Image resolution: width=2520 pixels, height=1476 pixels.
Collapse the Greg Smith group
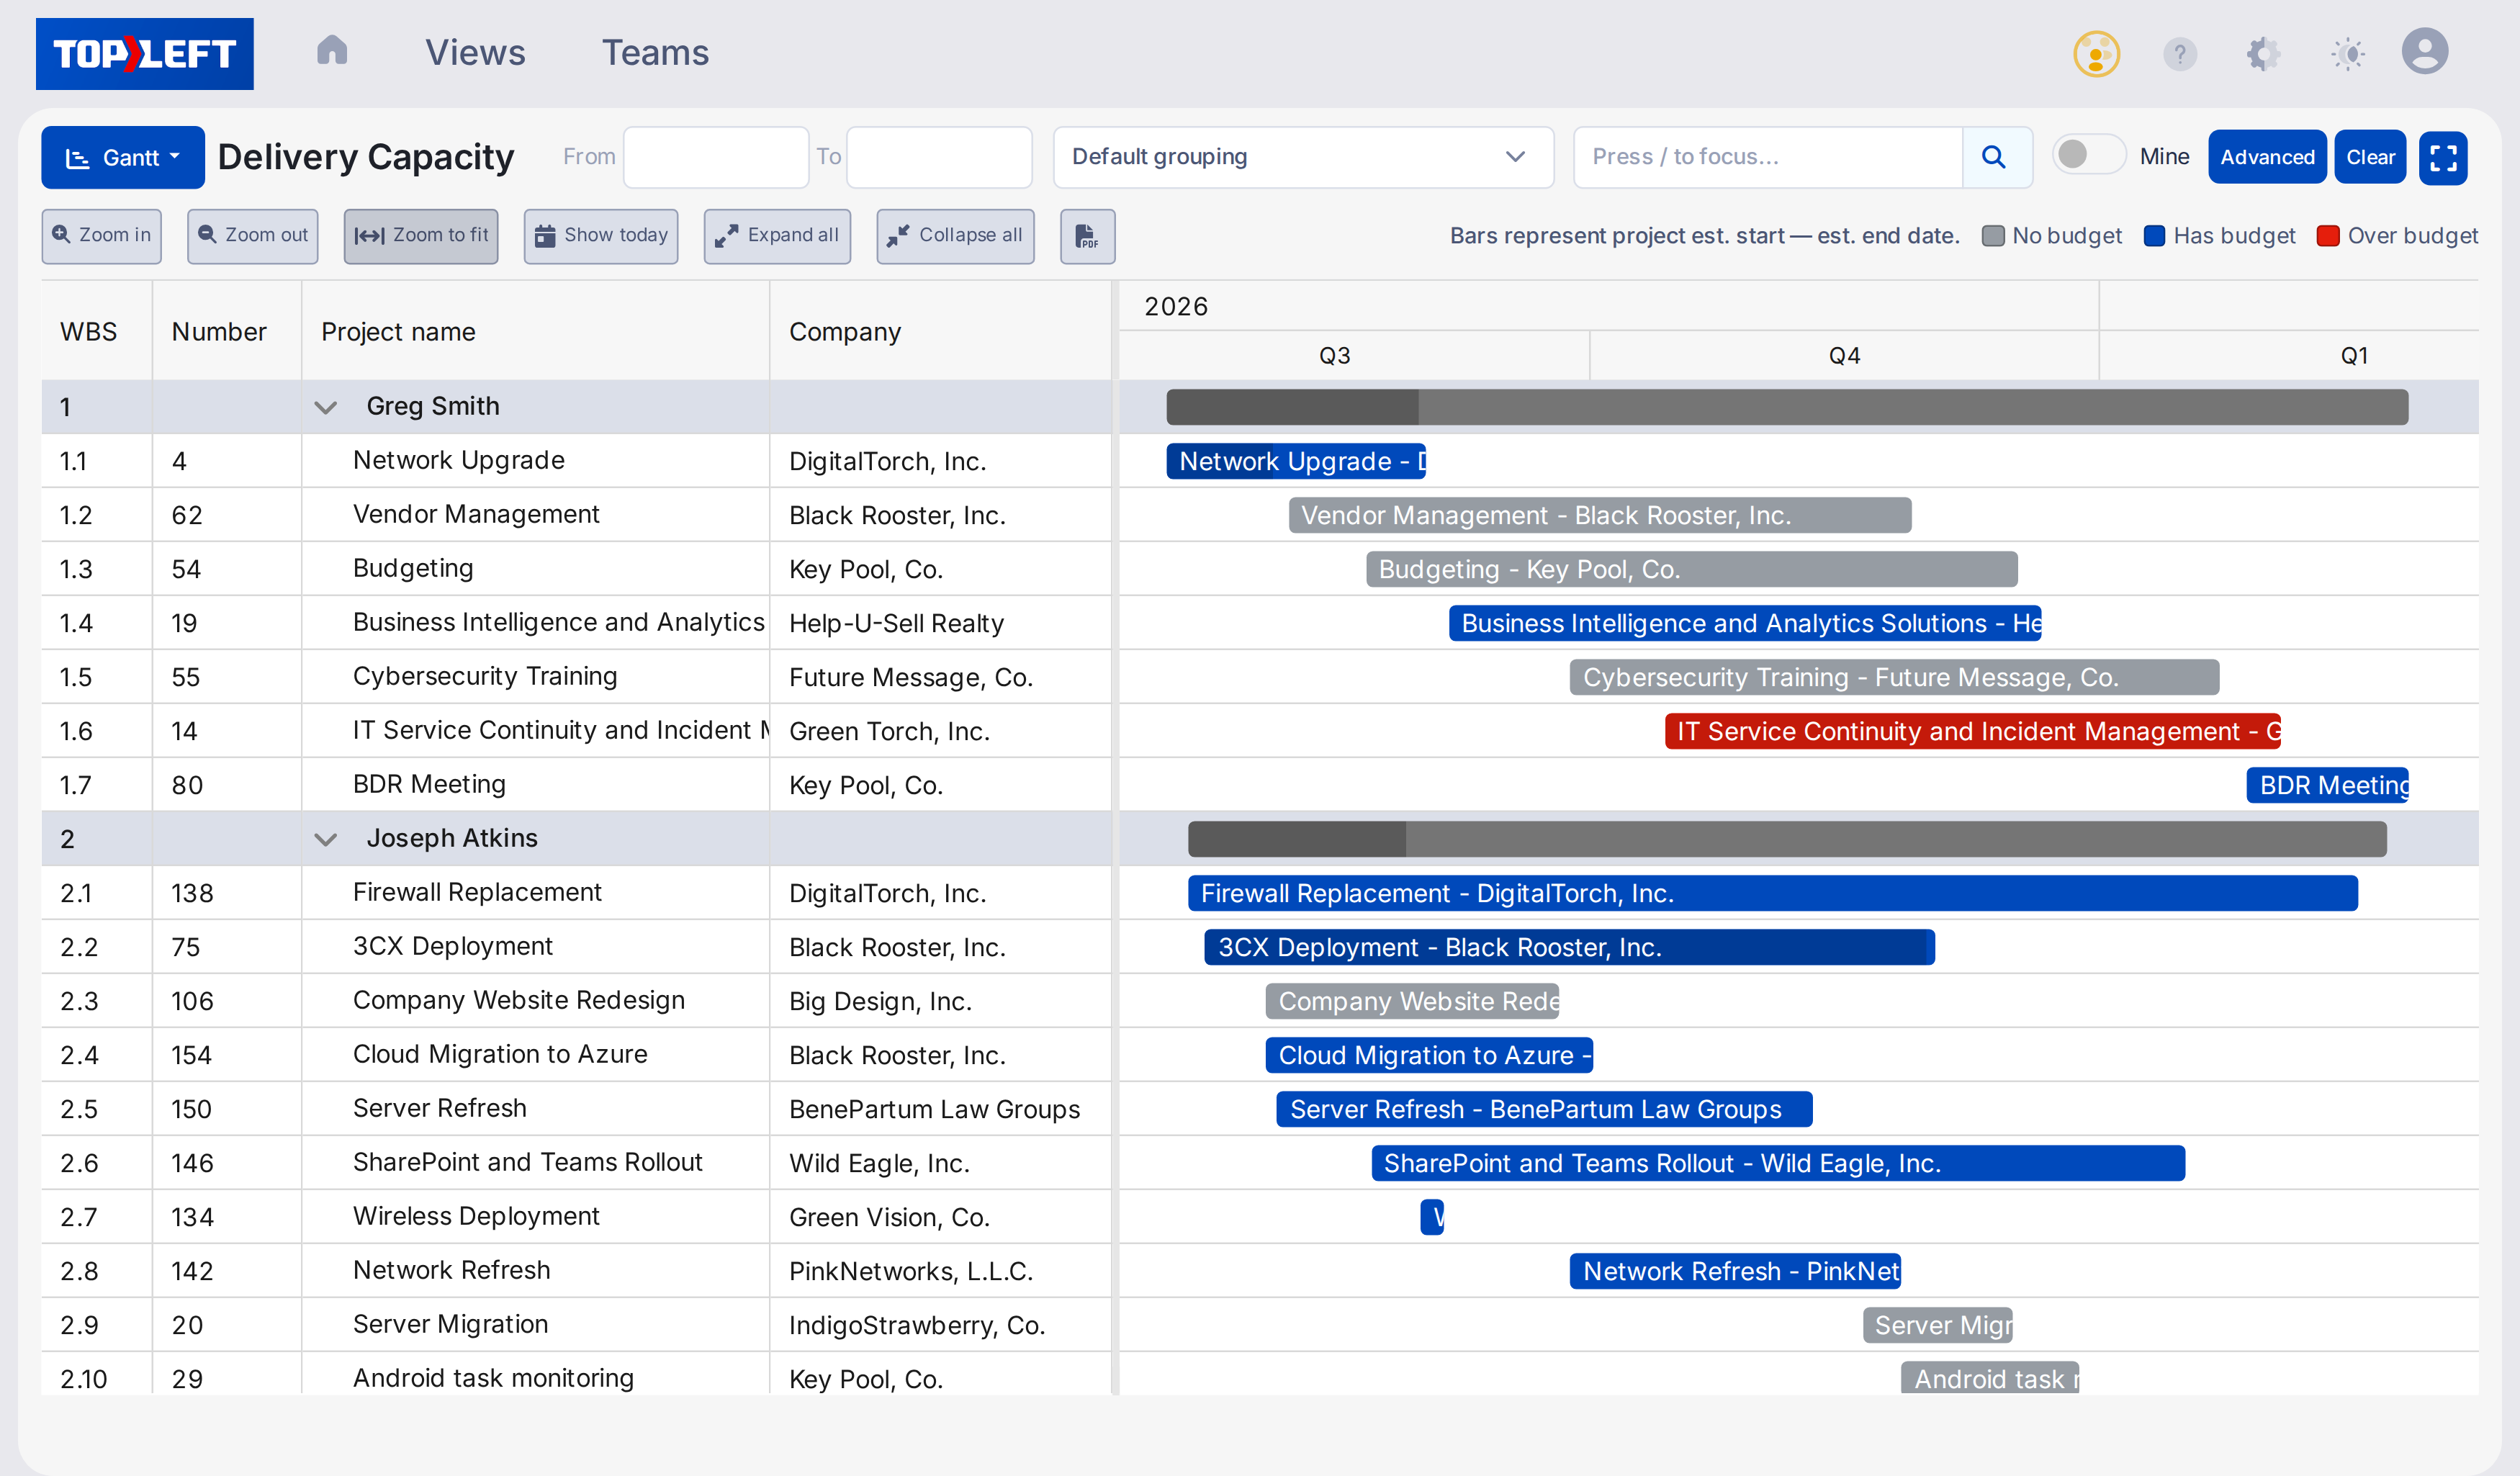coord(325,407)
